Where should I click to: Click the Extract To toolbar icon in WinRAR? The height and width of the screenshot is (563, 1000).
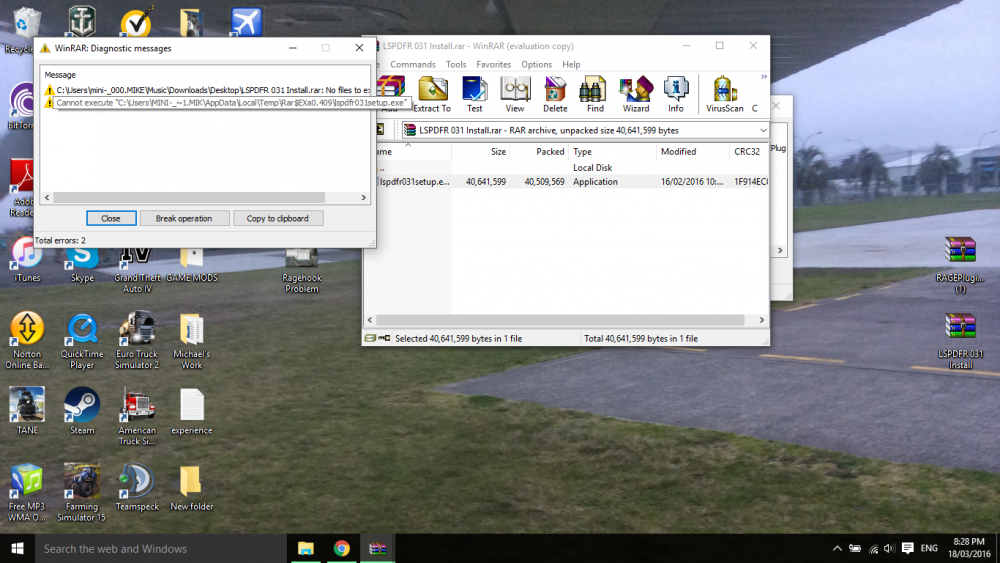click(432, 94)
